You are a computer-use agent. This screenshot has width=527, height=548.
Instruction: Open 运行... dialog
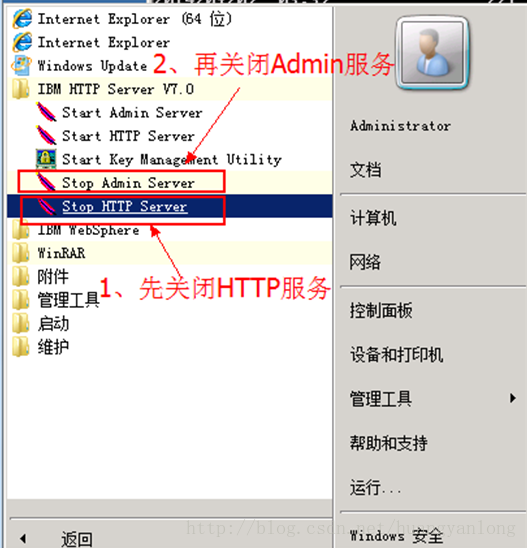tap(375, 487)
